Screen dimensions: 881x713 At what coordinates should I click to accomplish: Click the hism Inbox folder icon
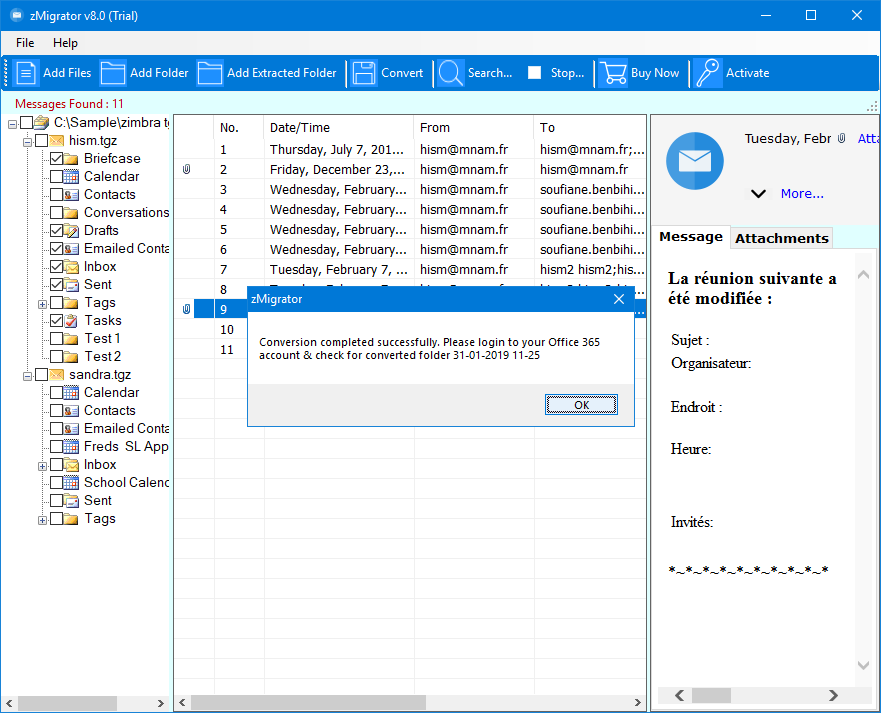[71, 266]
